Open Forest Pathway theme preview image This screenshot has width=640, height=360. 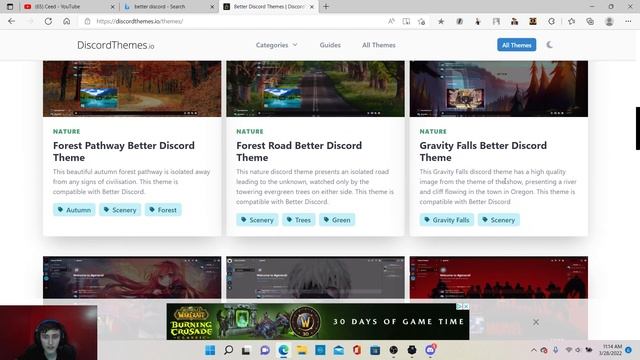click(132, 89)
